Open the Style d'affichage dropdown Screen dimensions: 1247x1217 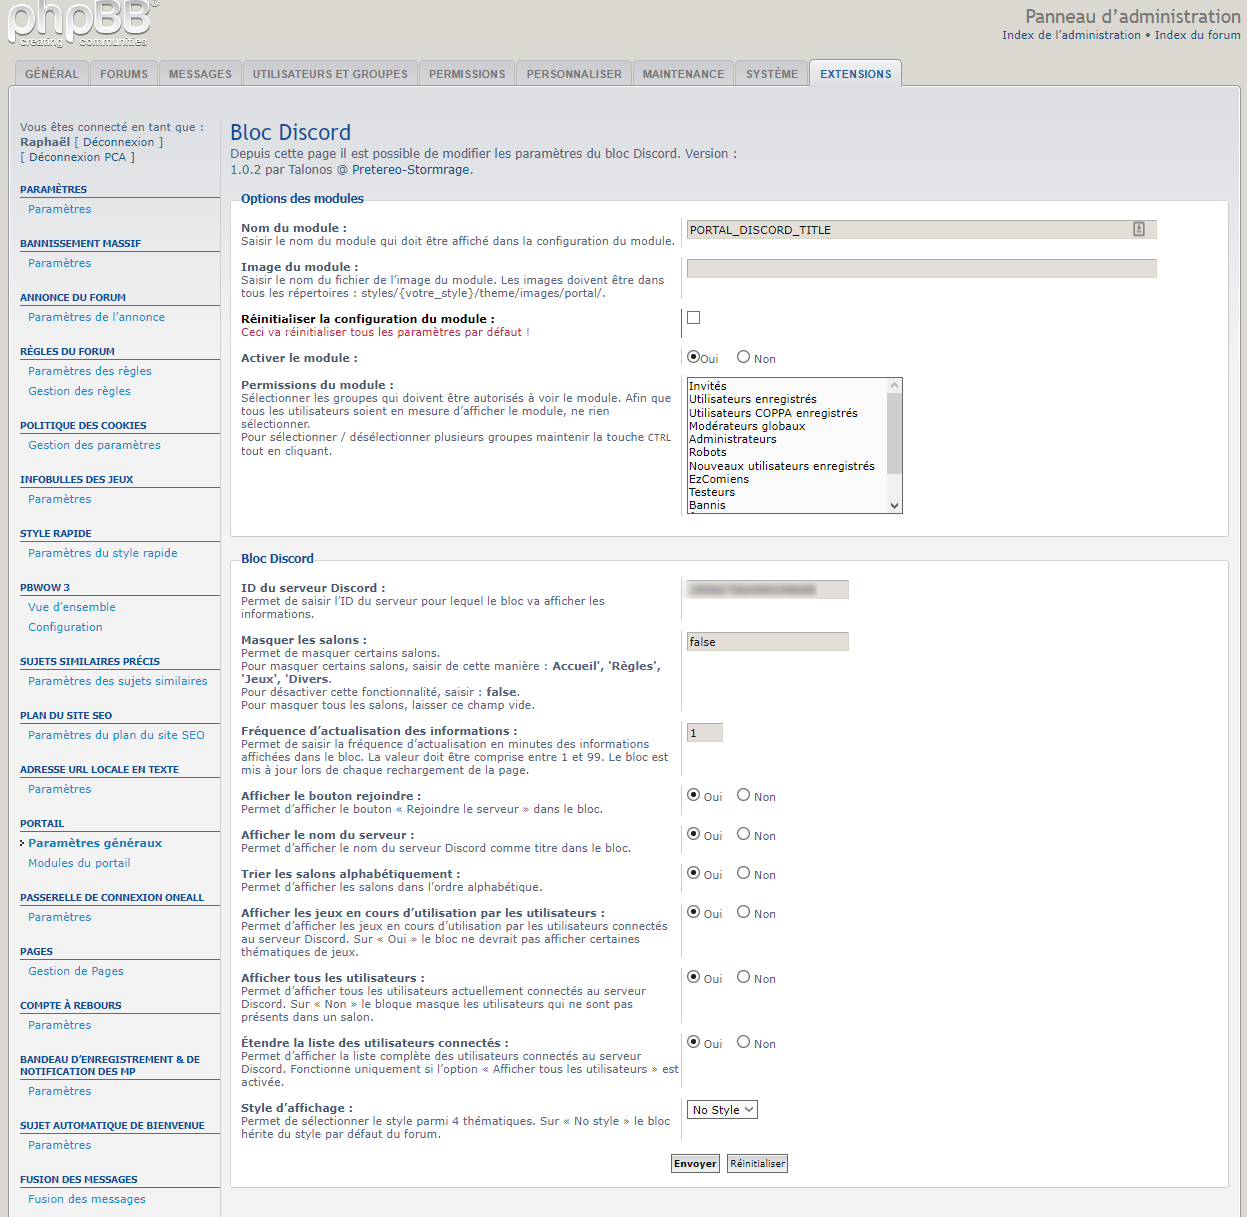722,1110
